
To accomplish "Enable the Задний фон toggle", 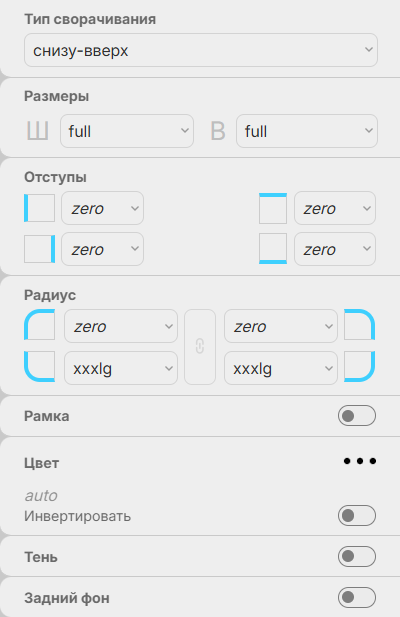I will [357, 597].
